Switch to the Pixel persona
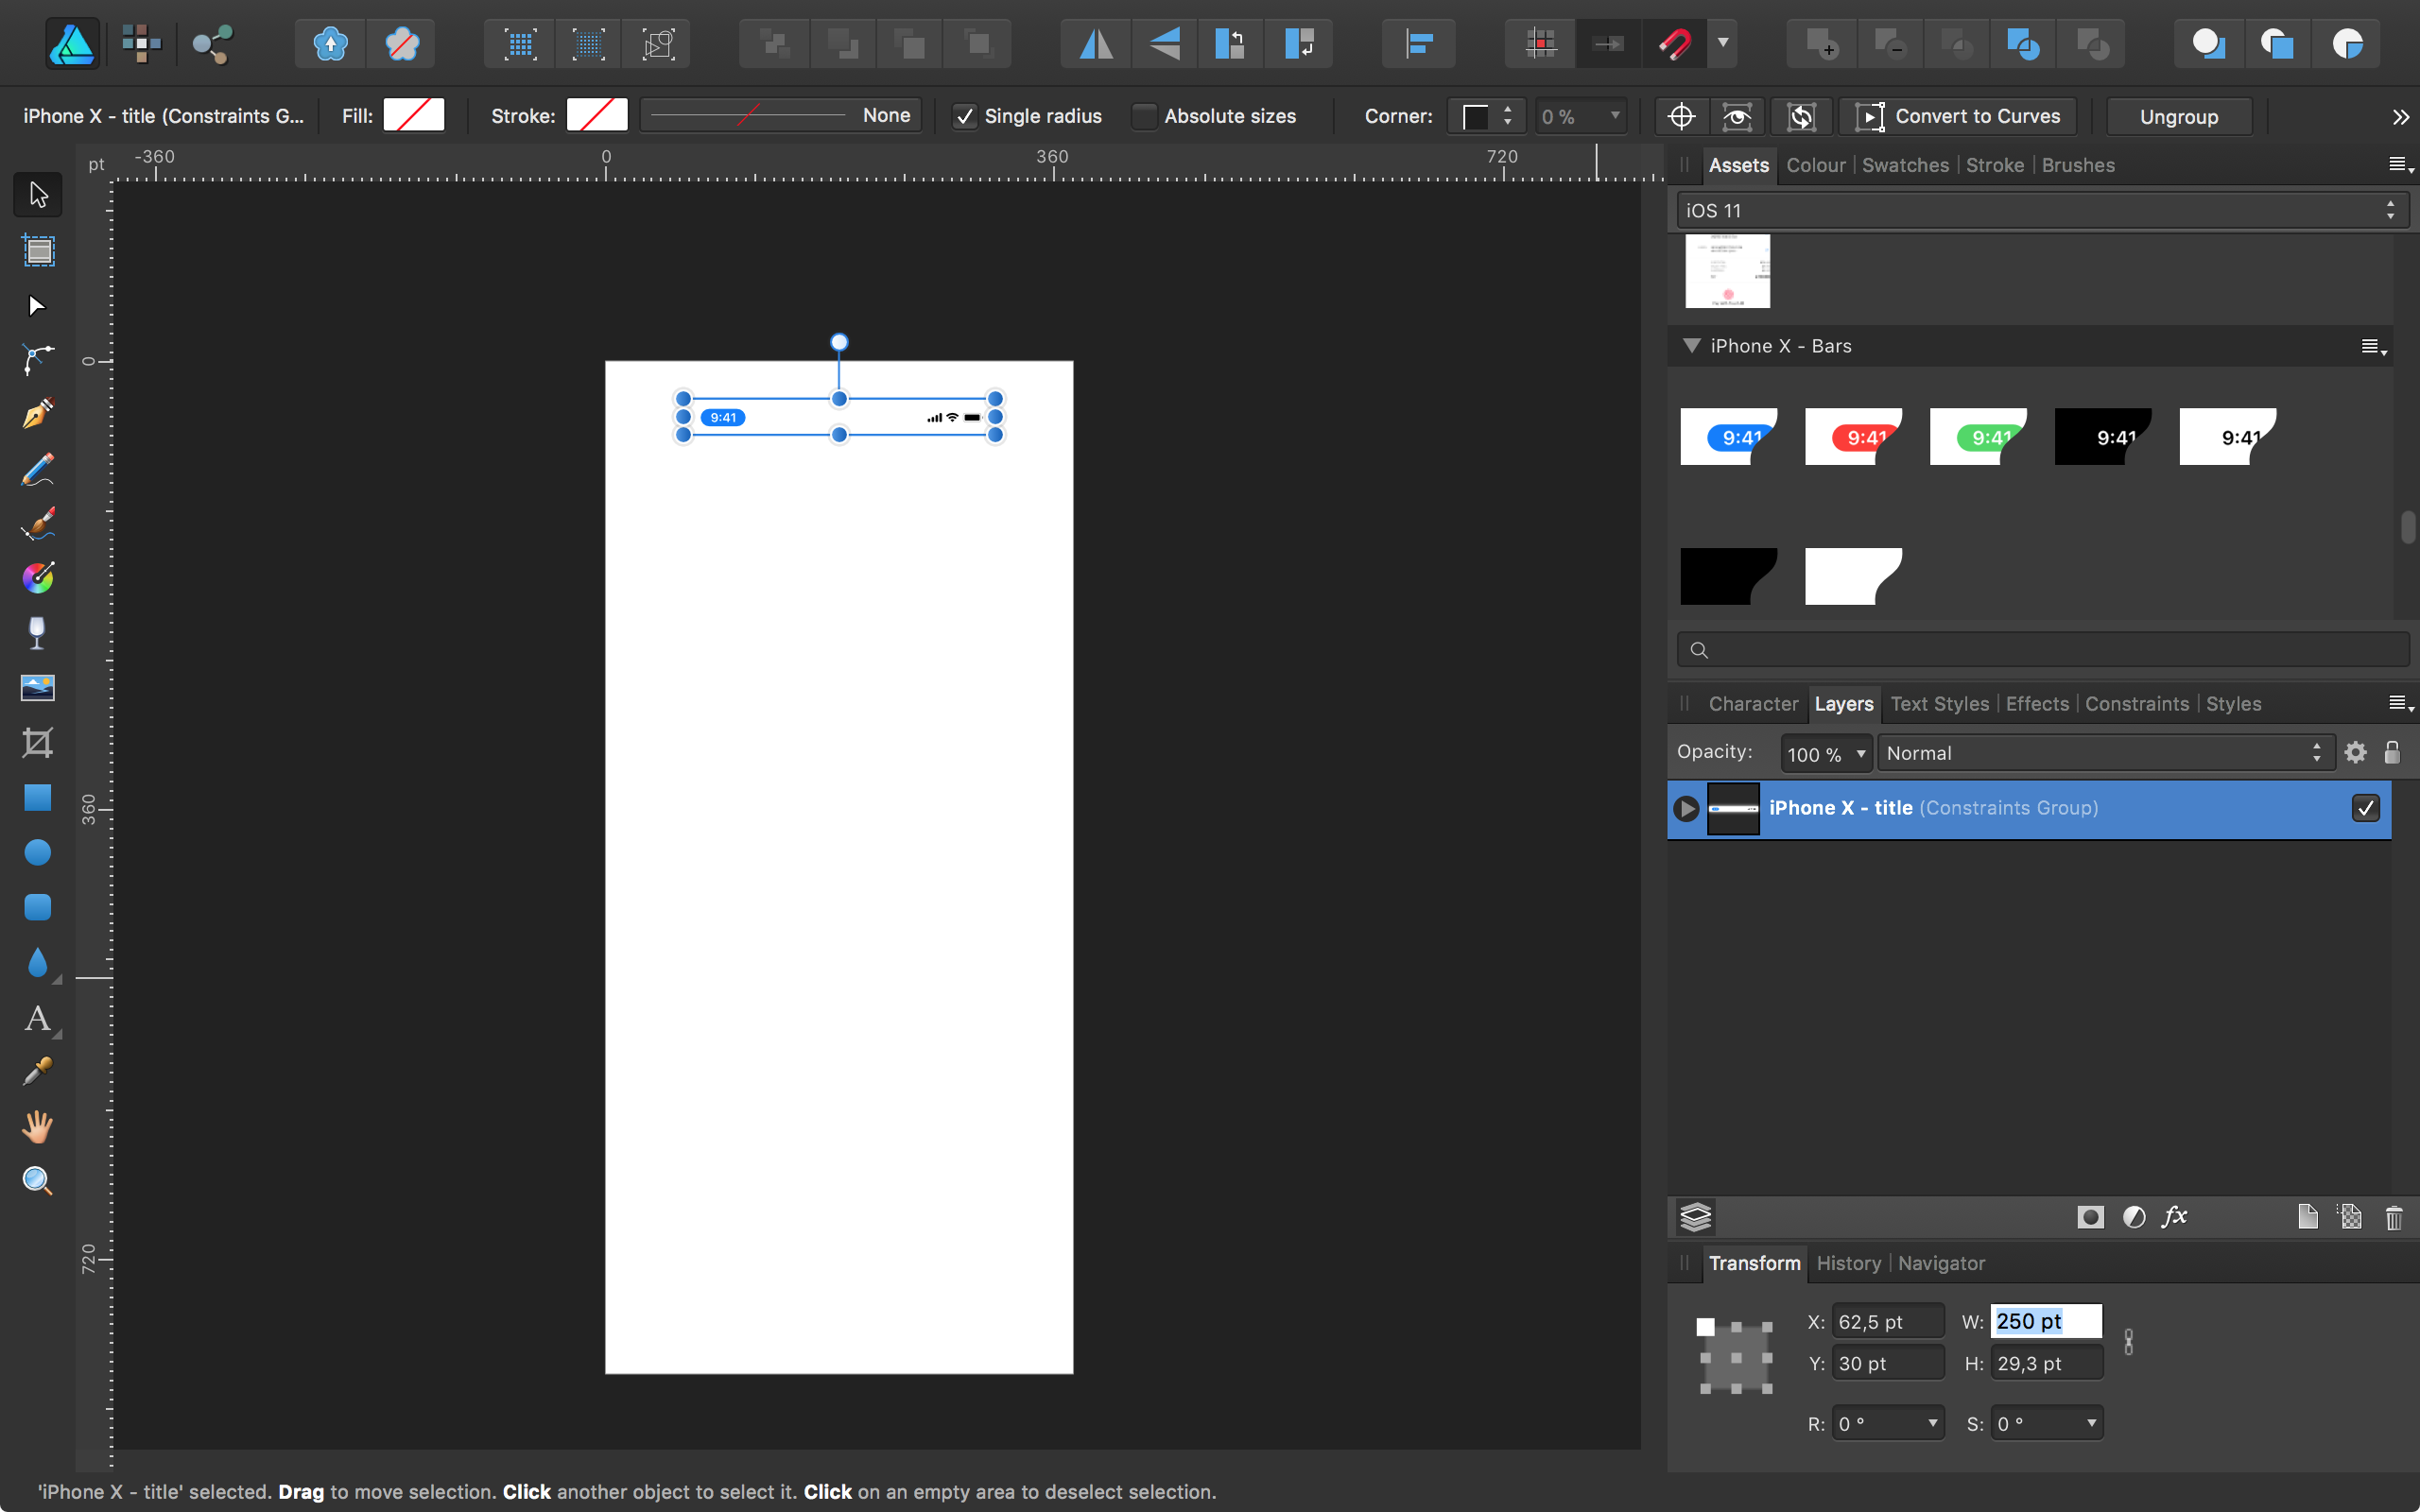Screen dimensions: 2420x1512 tap(141, 44)
